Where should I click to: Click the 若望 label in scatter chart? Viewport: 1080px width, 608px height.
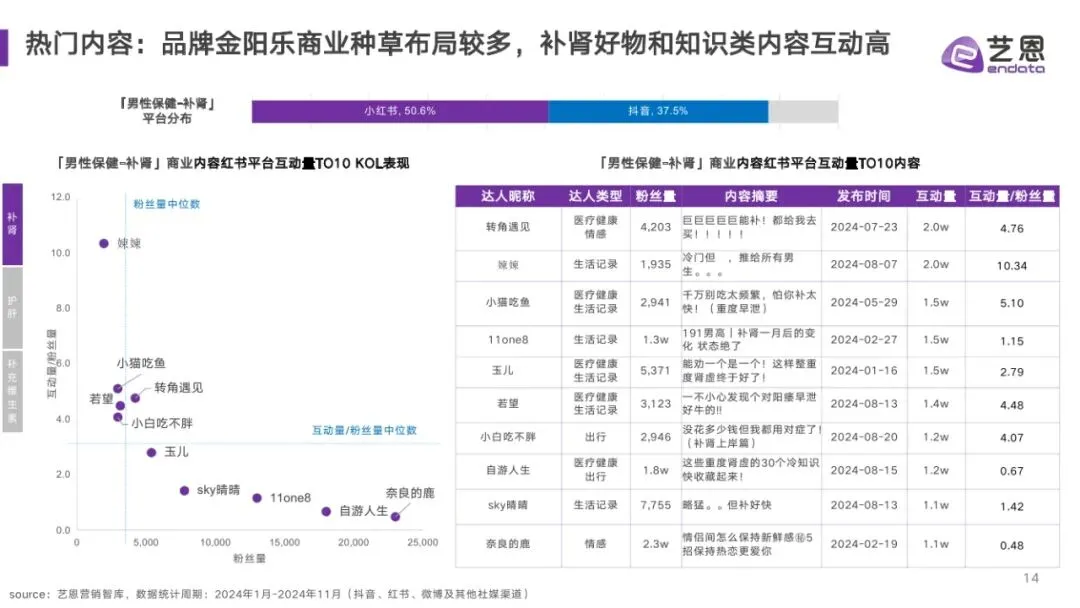101,399
